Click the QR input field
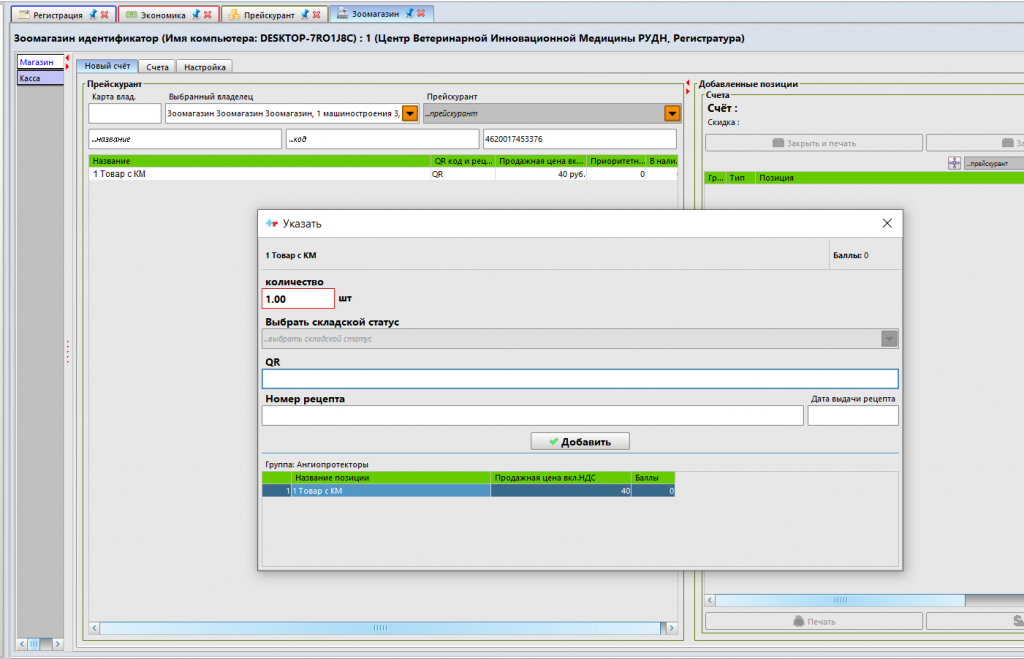 coord(580,379)
